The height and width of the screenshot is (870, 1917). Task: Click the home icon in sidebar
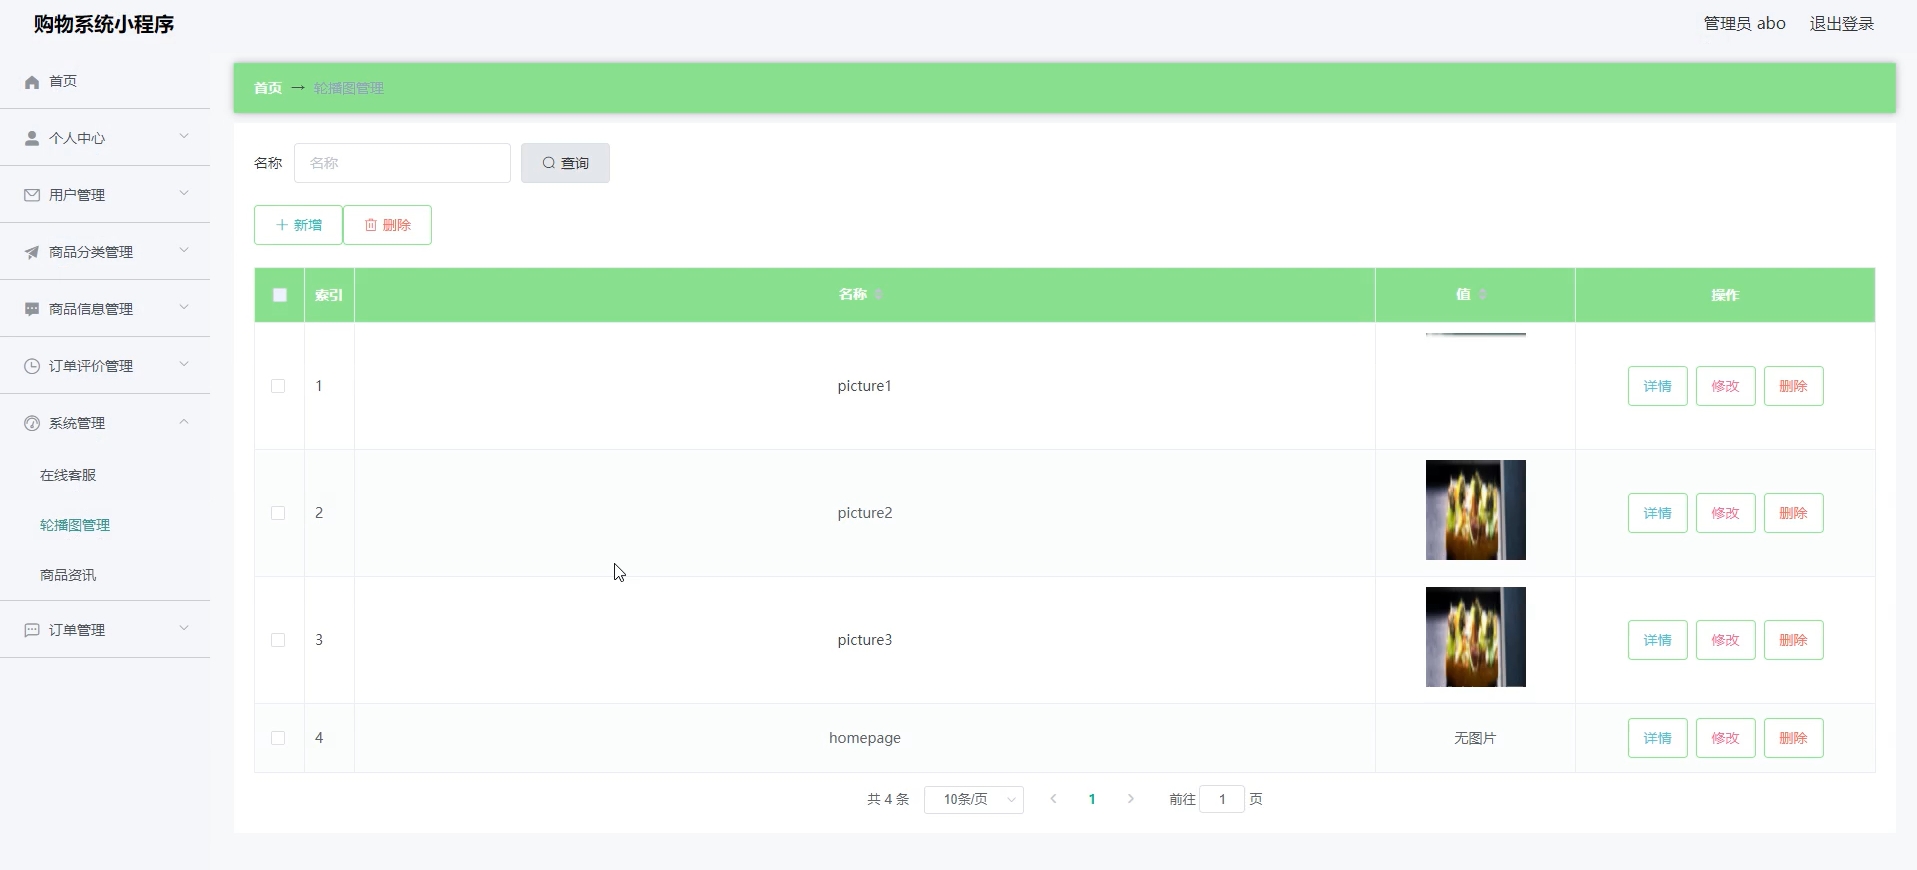point(32,82)
